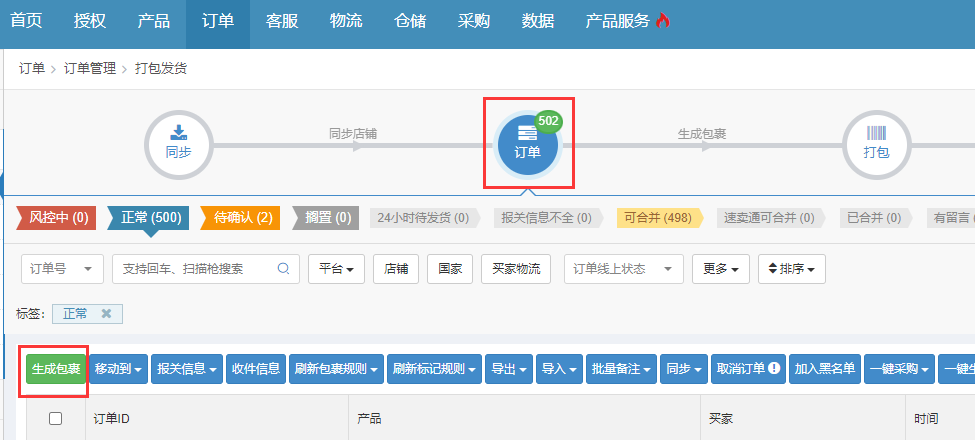Click the 打包发货 breadcrumb text

coord(161,68)
